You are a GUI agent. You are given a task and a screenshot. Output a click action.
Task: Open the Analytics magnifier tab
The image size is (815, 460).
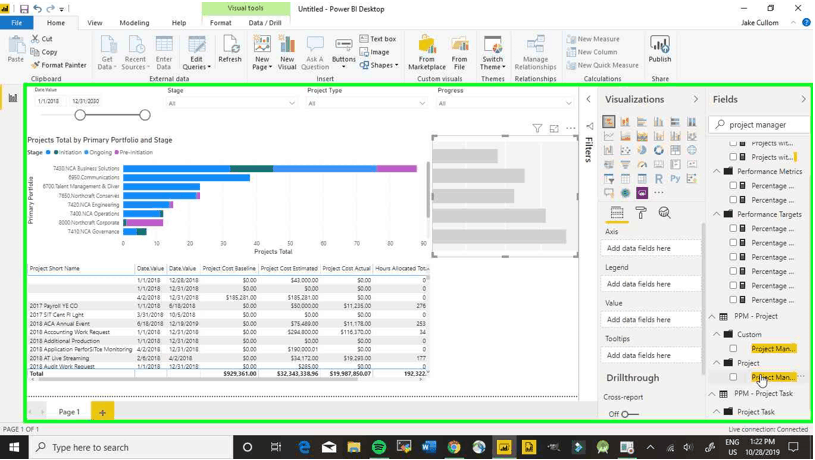[664, 213]
